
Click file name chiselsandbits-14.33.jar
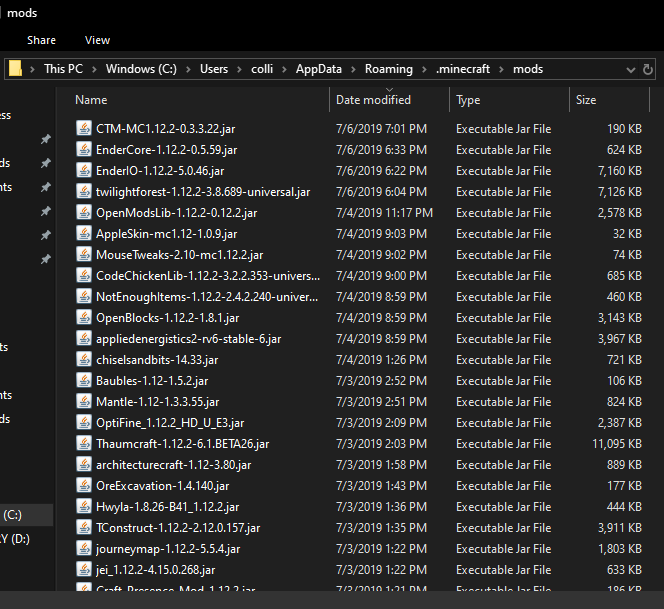157,360
